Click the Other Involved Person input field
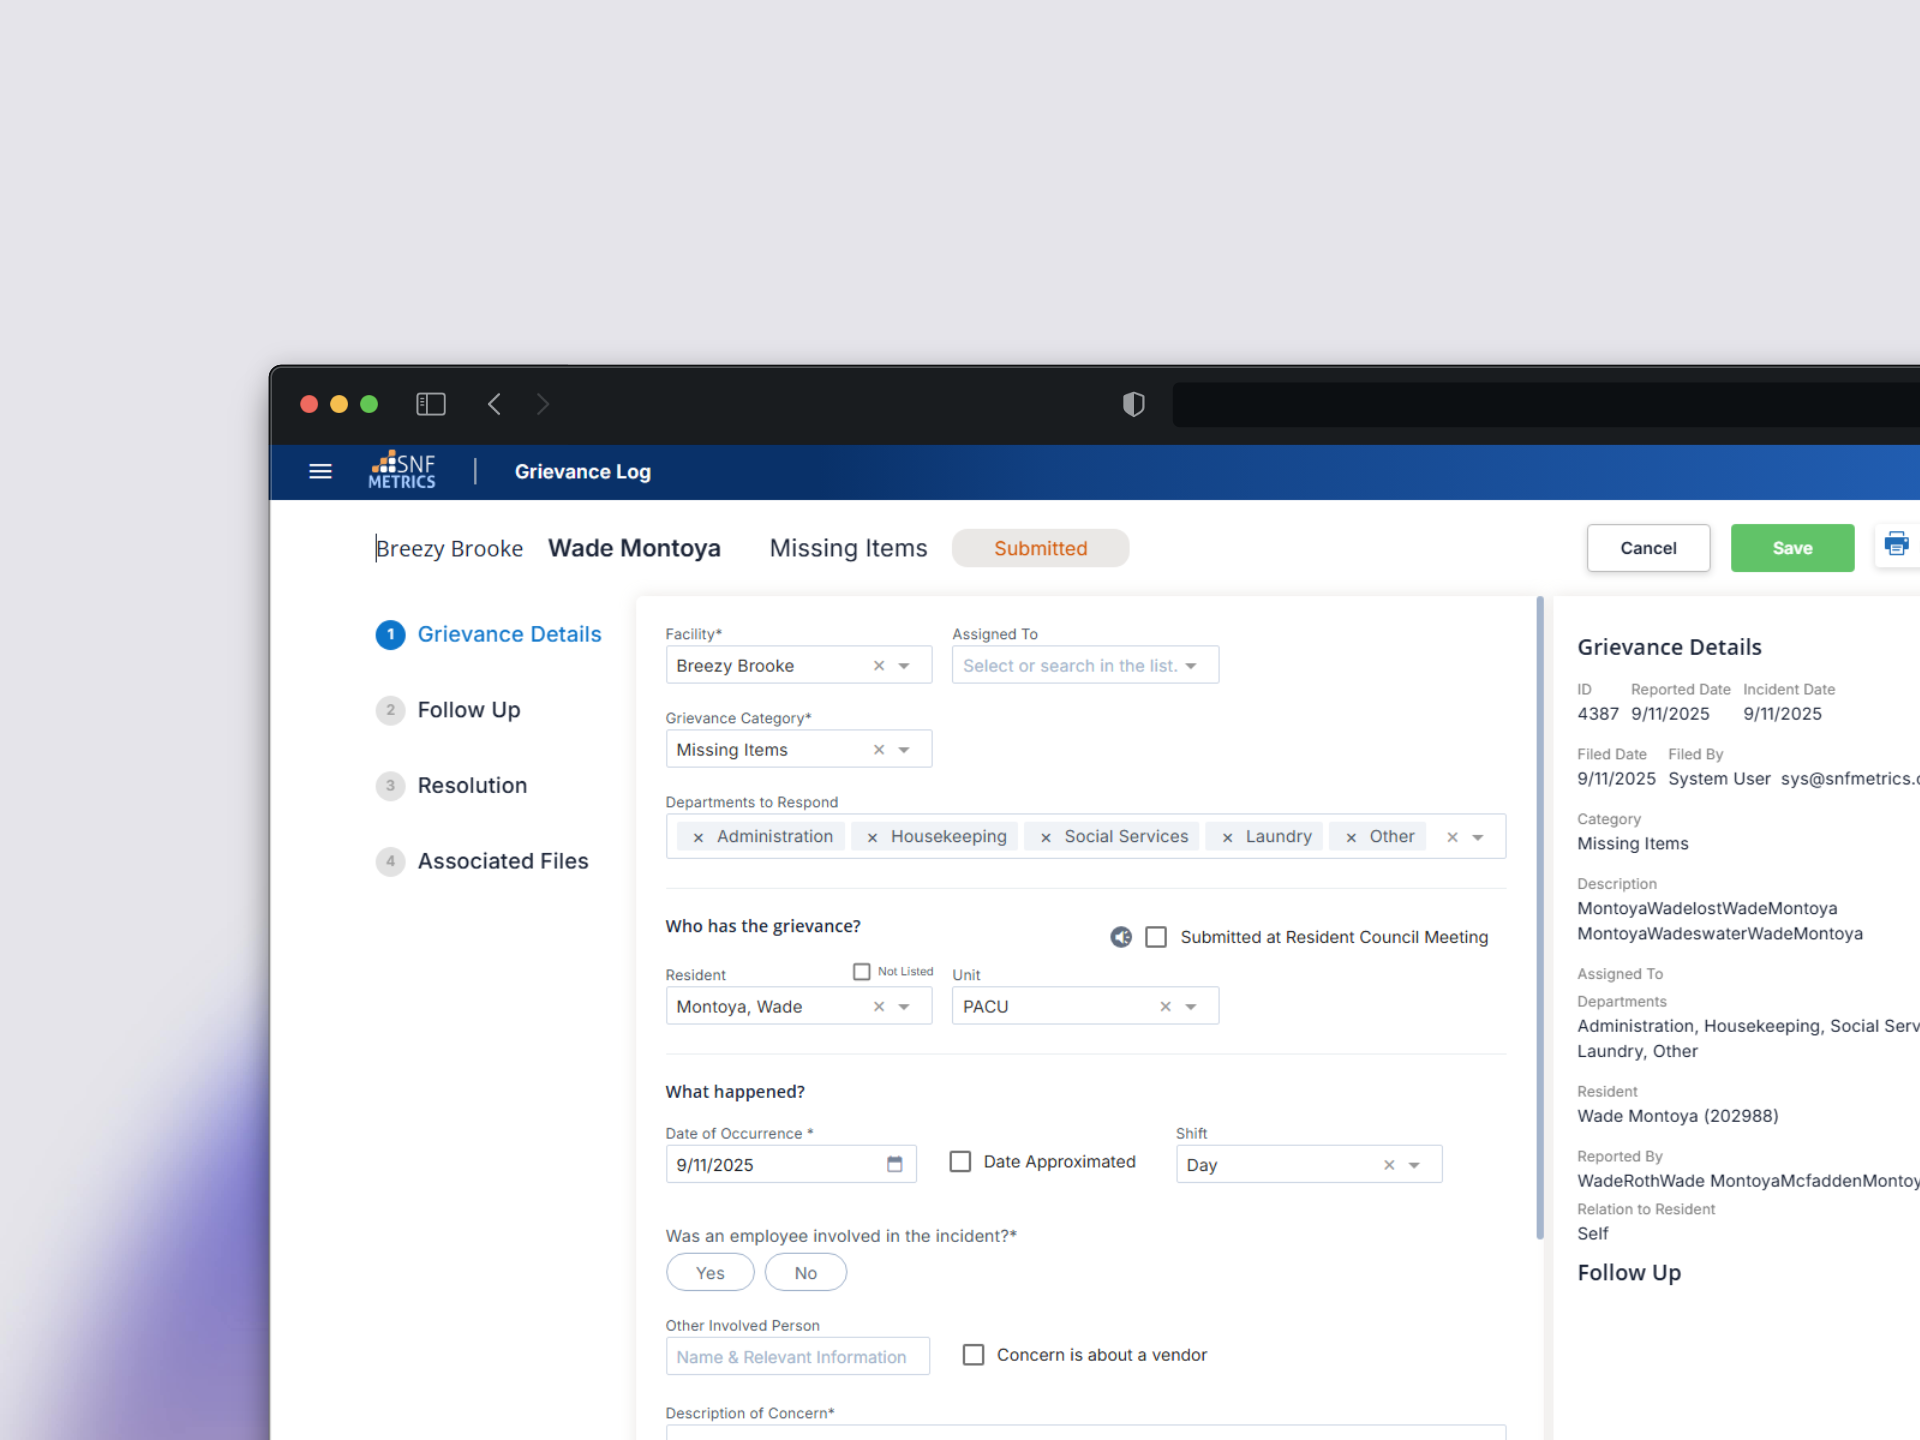The image size is (1920, 1440). [797, 1356]
